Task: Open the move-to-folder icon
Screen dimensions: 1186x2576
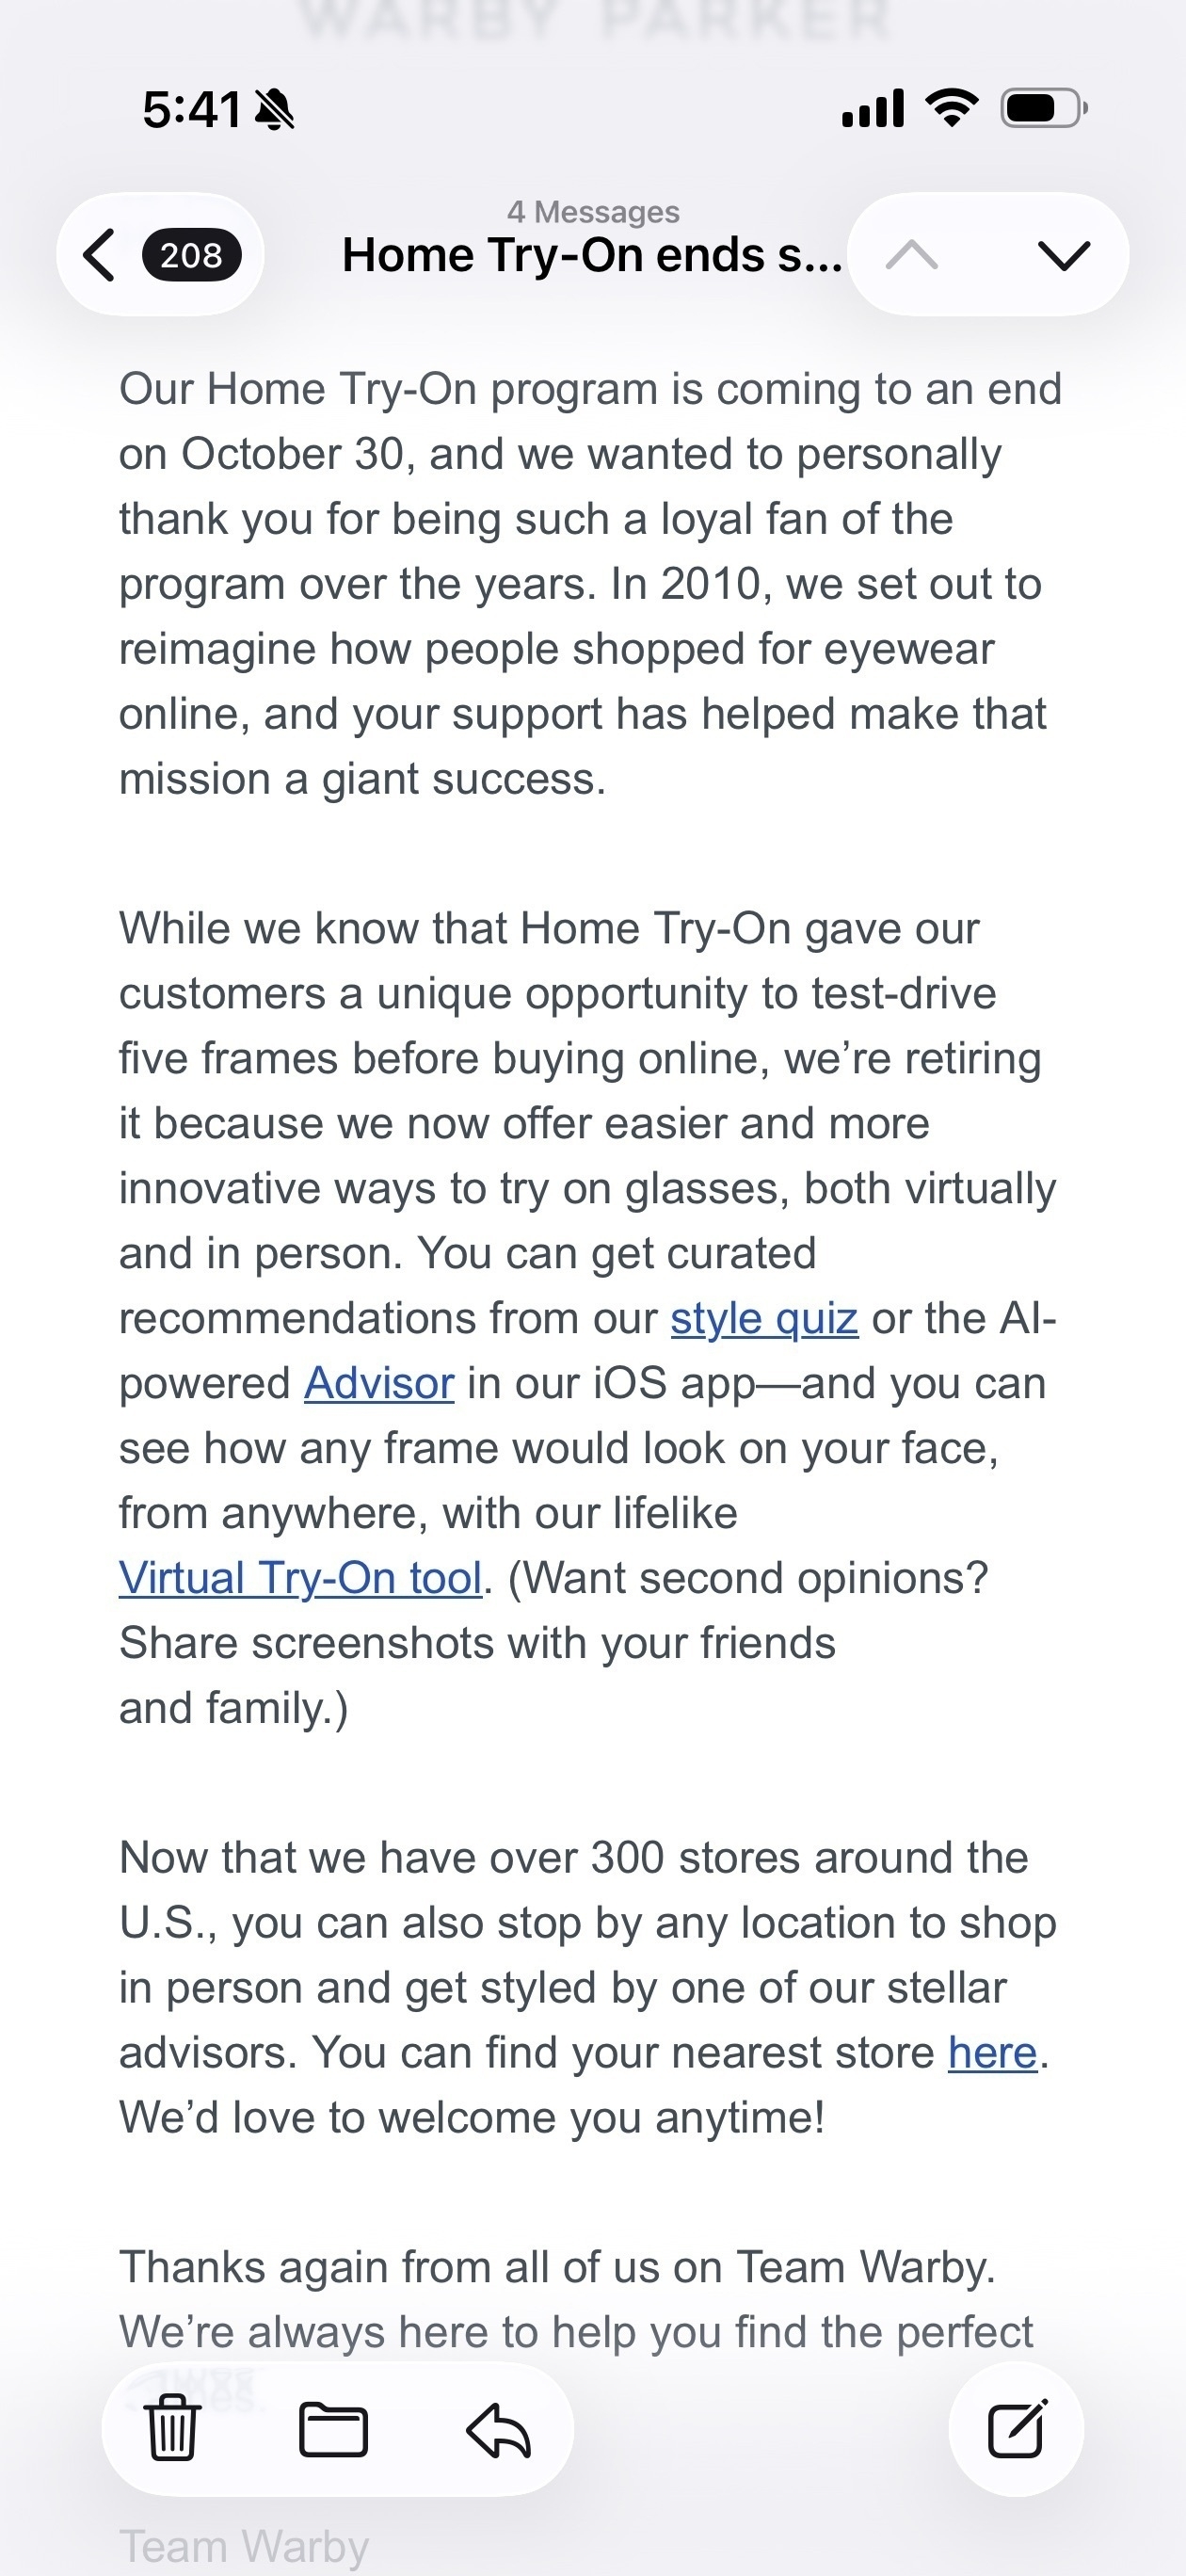Action: pos(334,2429)
